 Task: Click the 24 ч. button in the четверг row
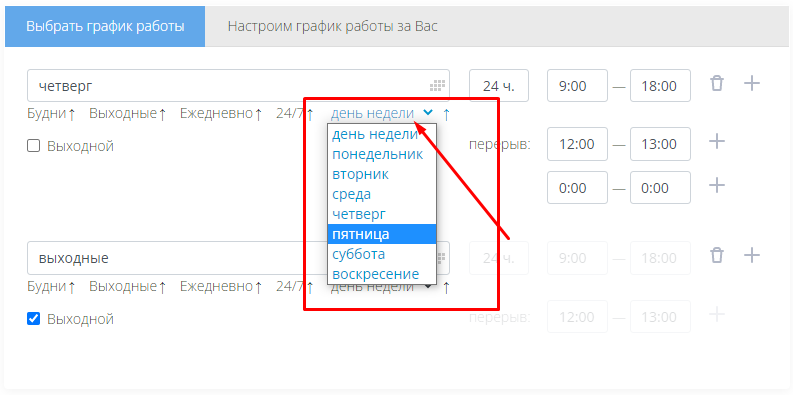click(499, 86)
